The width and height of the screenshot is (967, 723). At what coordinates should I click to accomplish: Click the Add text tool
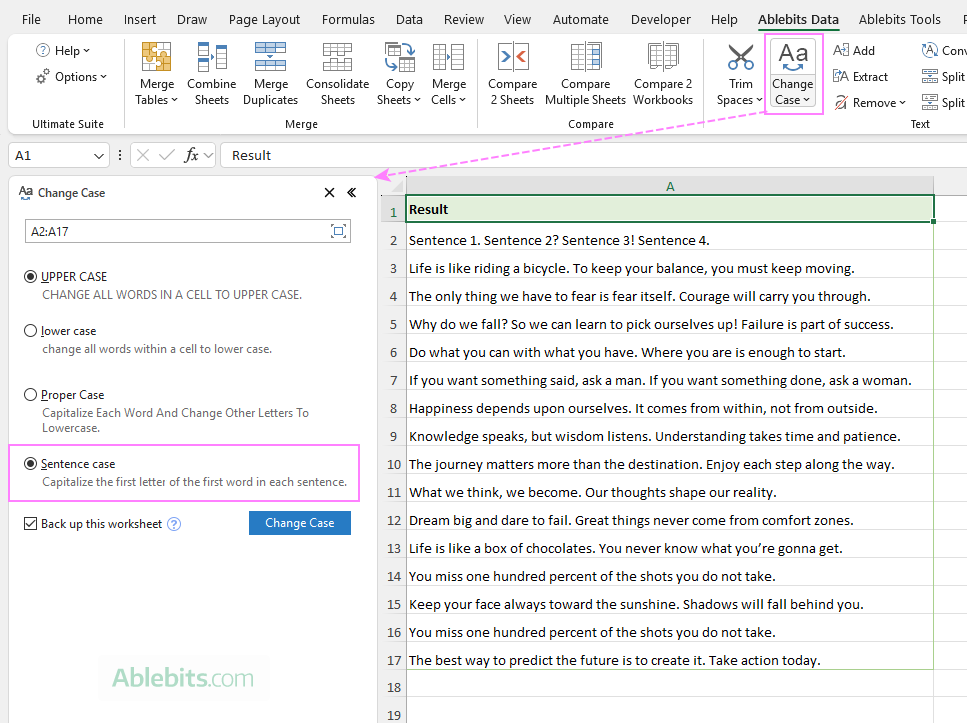(x=854, y=51)
